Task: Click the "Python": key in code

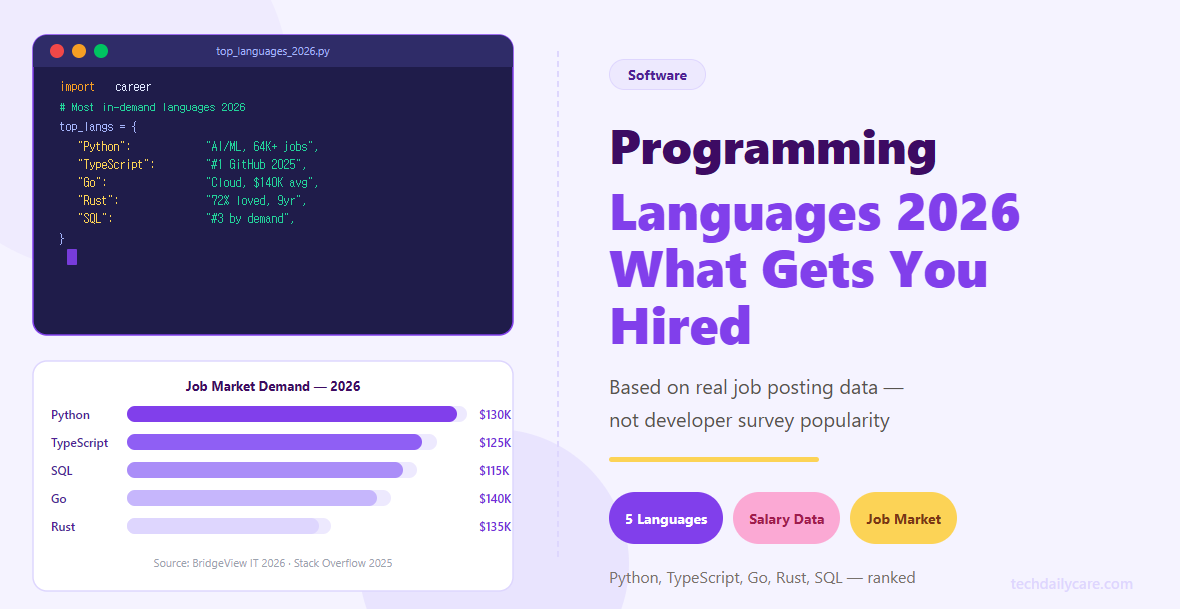Action: click(x=104, y=146)
